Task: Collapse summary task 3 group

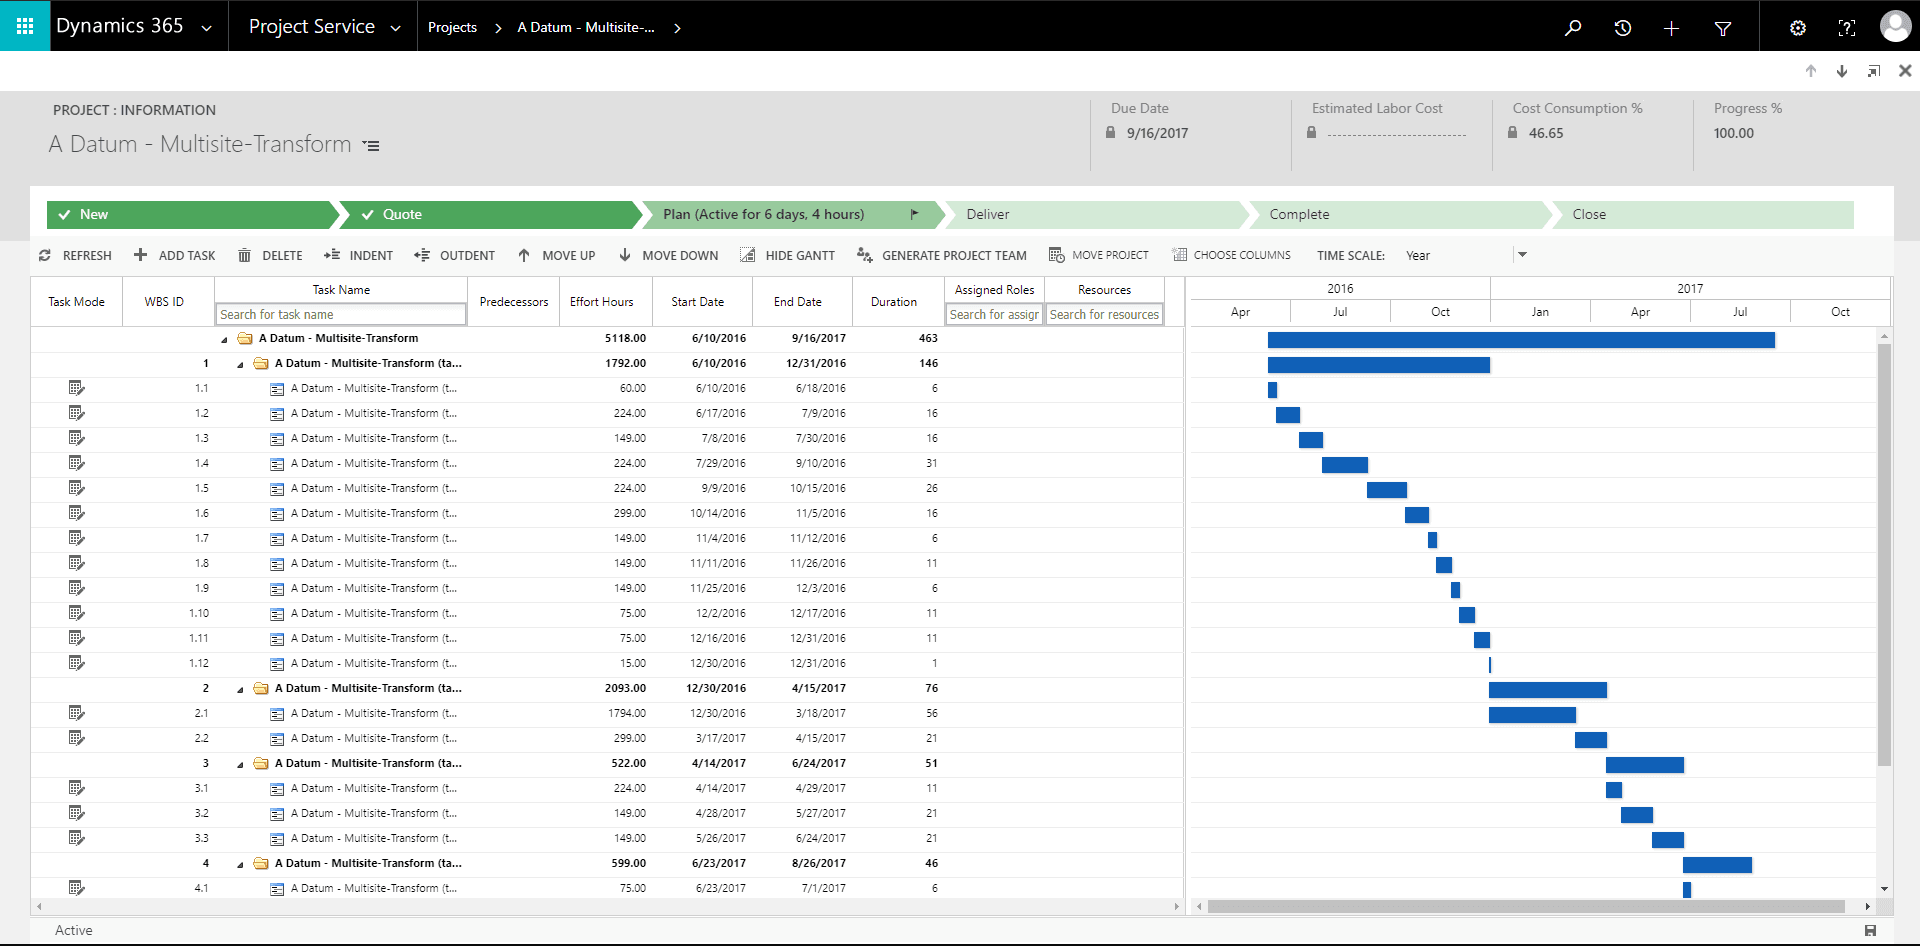Action: pyautogui.click(x=240, y=765)
